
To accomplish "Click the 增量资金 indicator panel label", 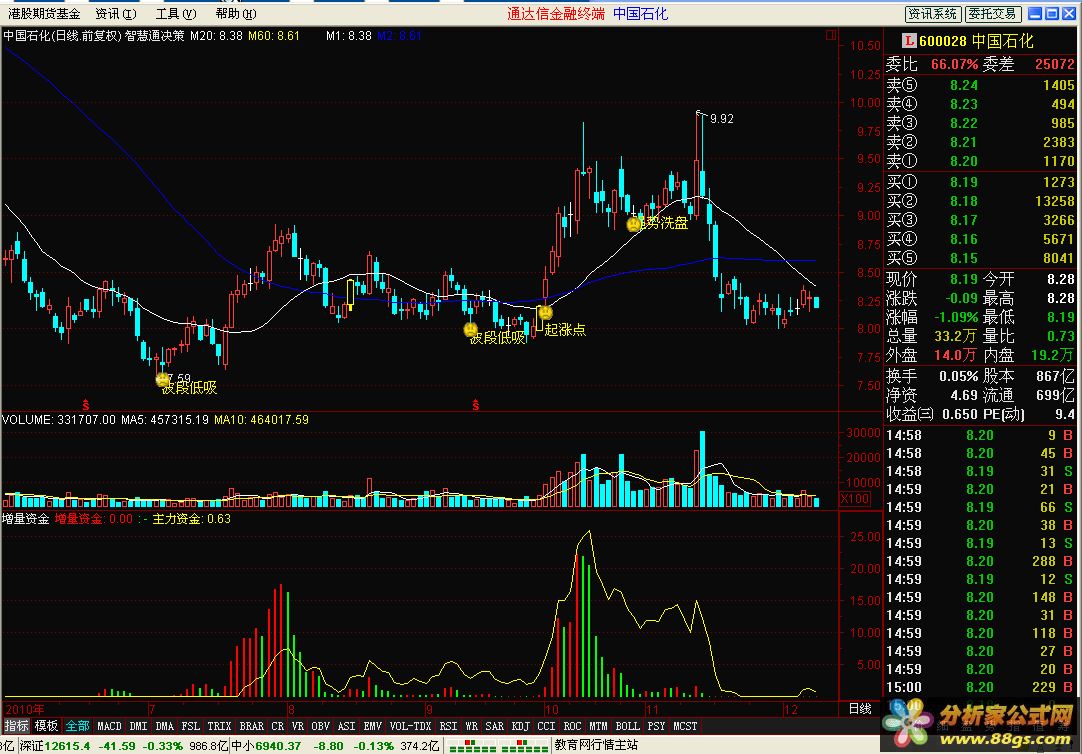I will (26, 518).
